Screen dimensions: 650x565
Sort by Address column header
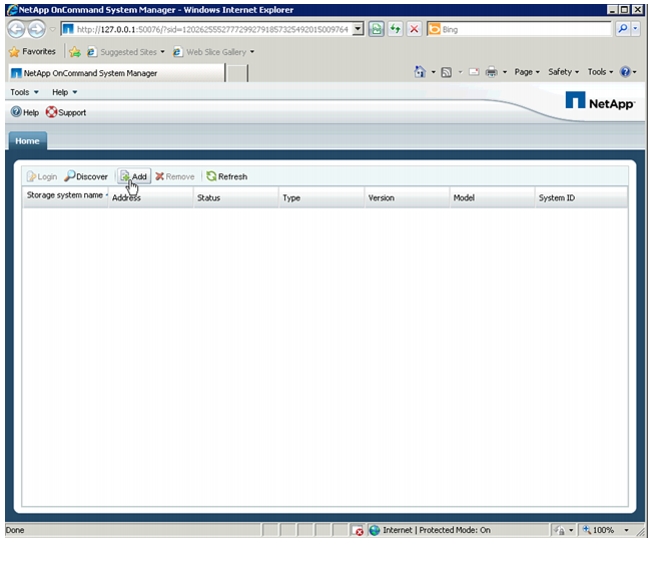pyautogui.click(x=150, y=198)
